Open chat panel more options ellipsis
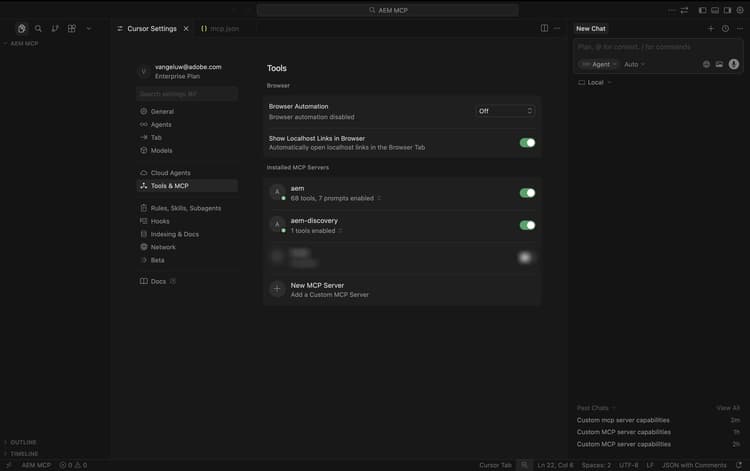 740,29
